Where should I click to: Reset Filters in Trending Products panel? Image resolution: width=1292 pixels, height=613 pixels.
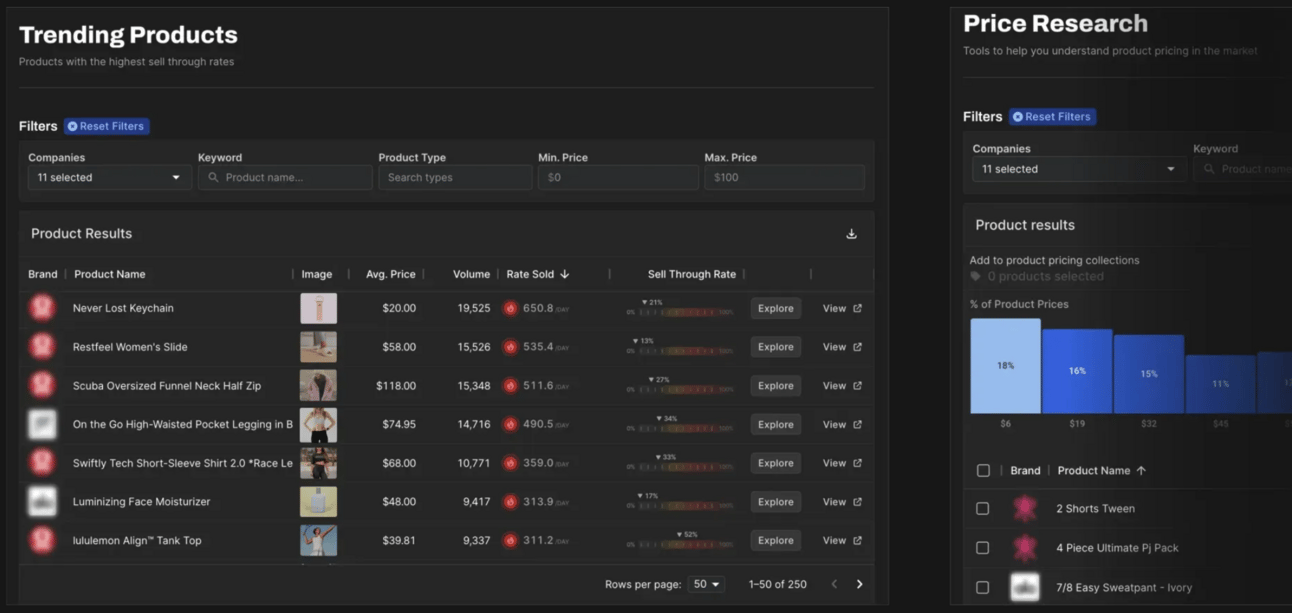point(106,126)
